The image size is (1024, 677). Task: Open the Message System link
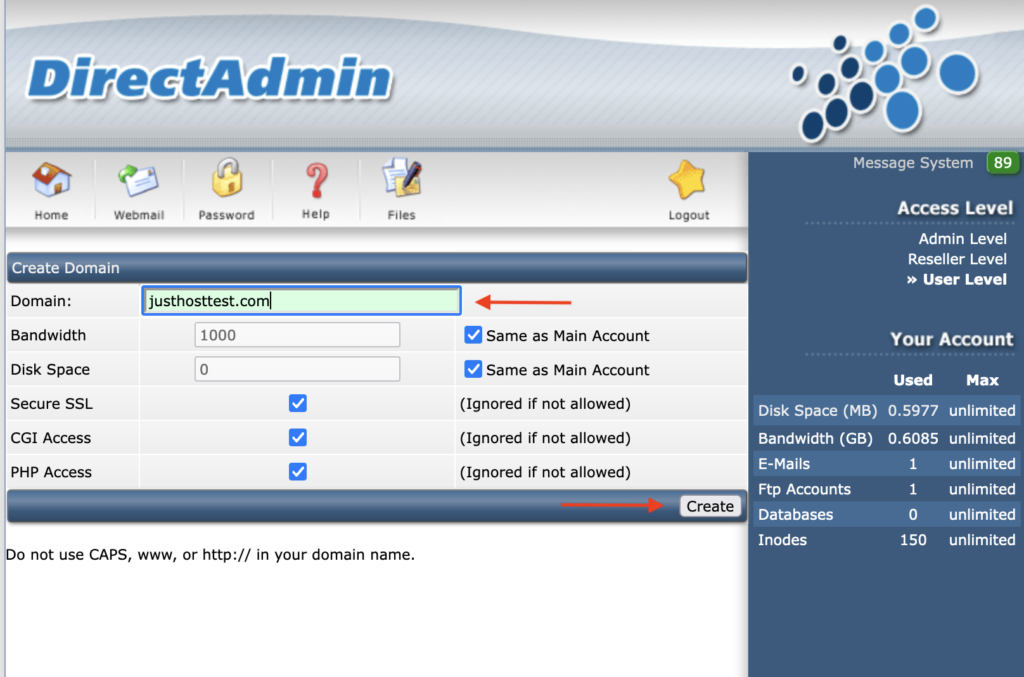pos(912,163)
